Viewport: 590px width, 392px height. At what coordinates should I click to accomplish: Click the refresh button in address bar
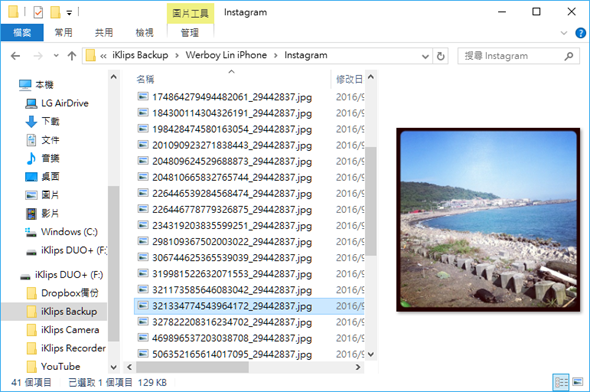tap(440, 56)
